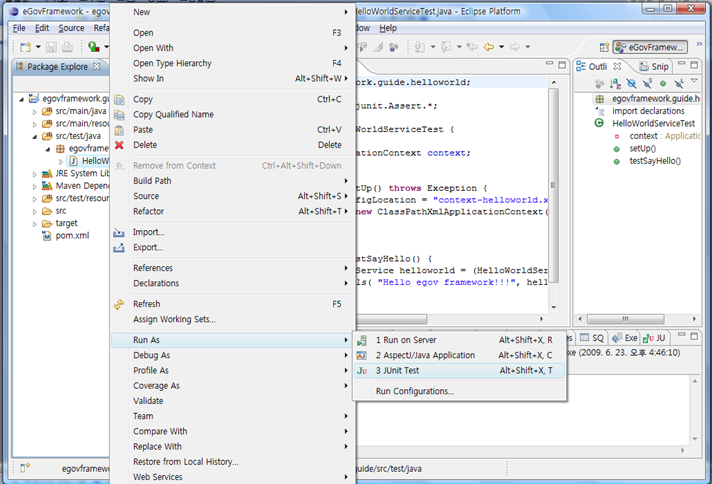Click the Back navigation arrow in toolbar
Image resolution: width=712 pixels, height=484 pixels.
point(490,47)
